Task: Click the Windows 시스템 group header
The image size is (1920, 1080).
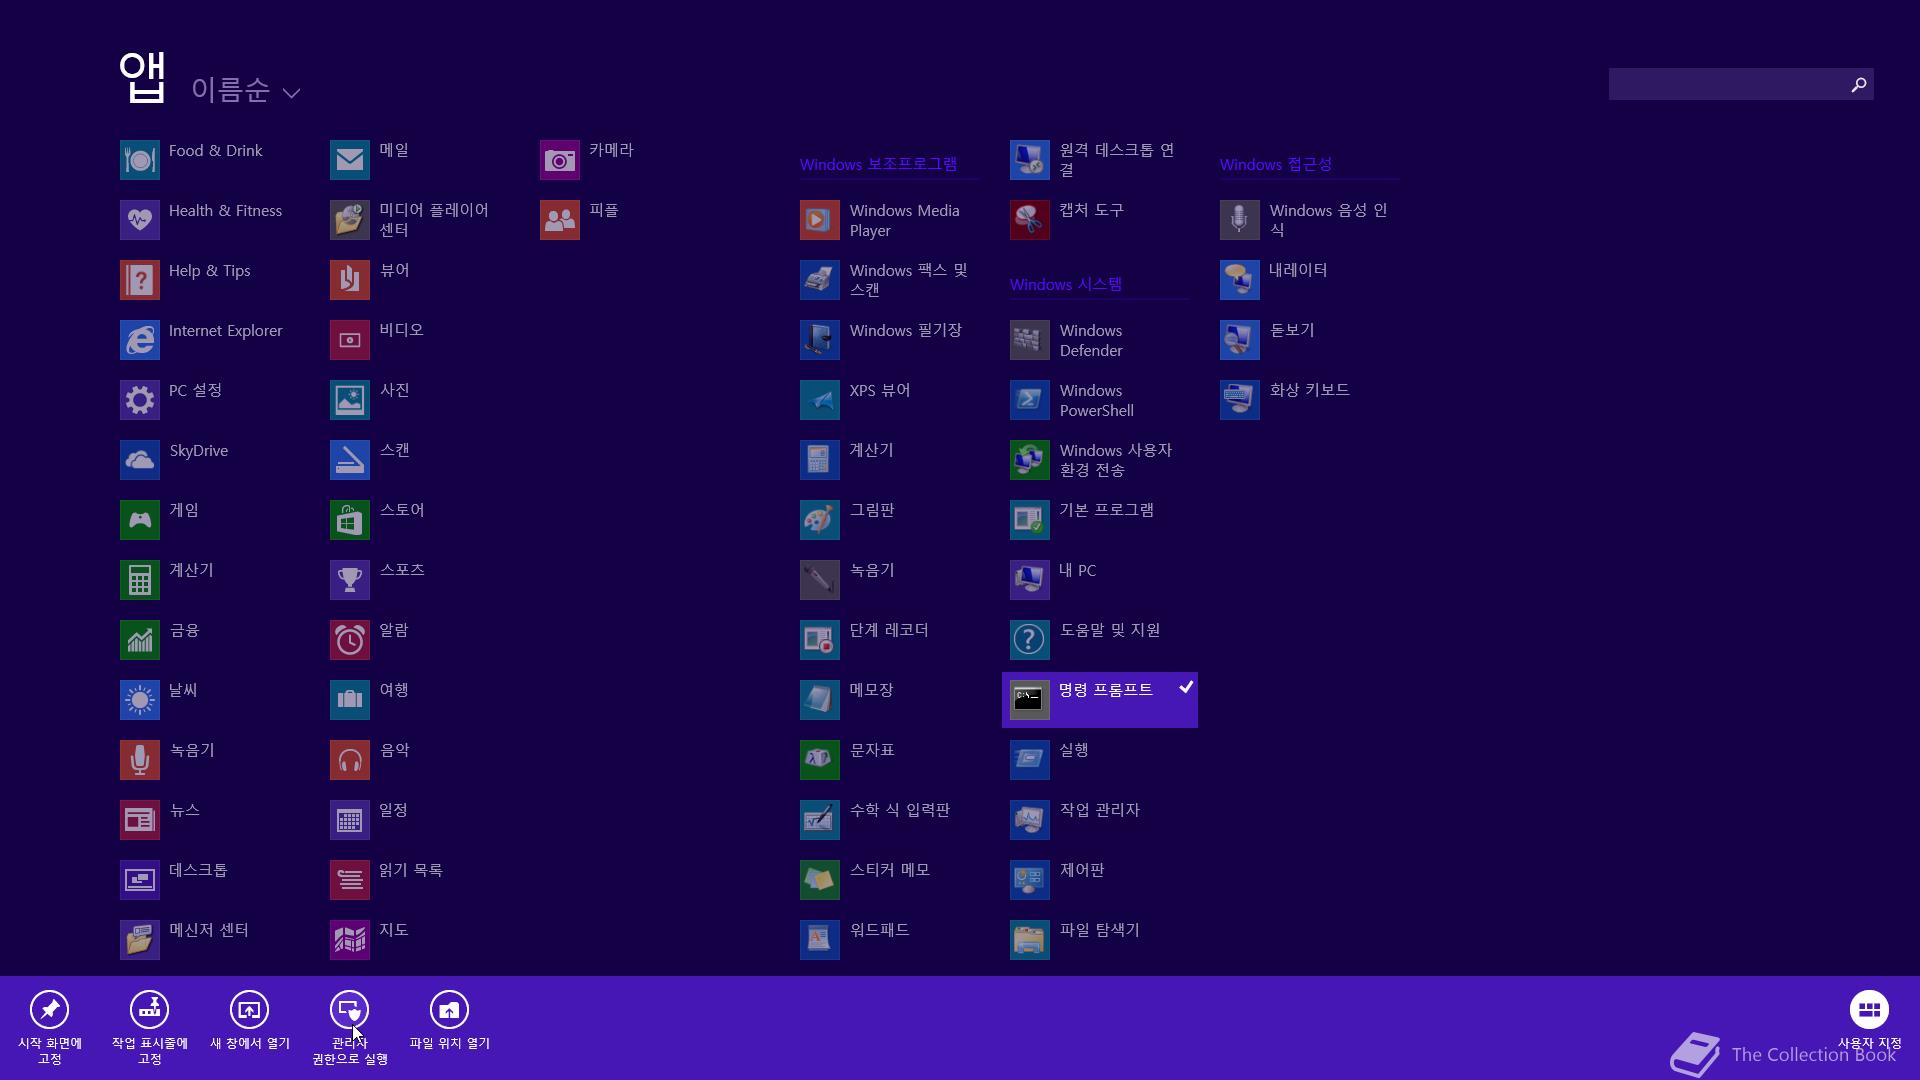Action: 1066,284
